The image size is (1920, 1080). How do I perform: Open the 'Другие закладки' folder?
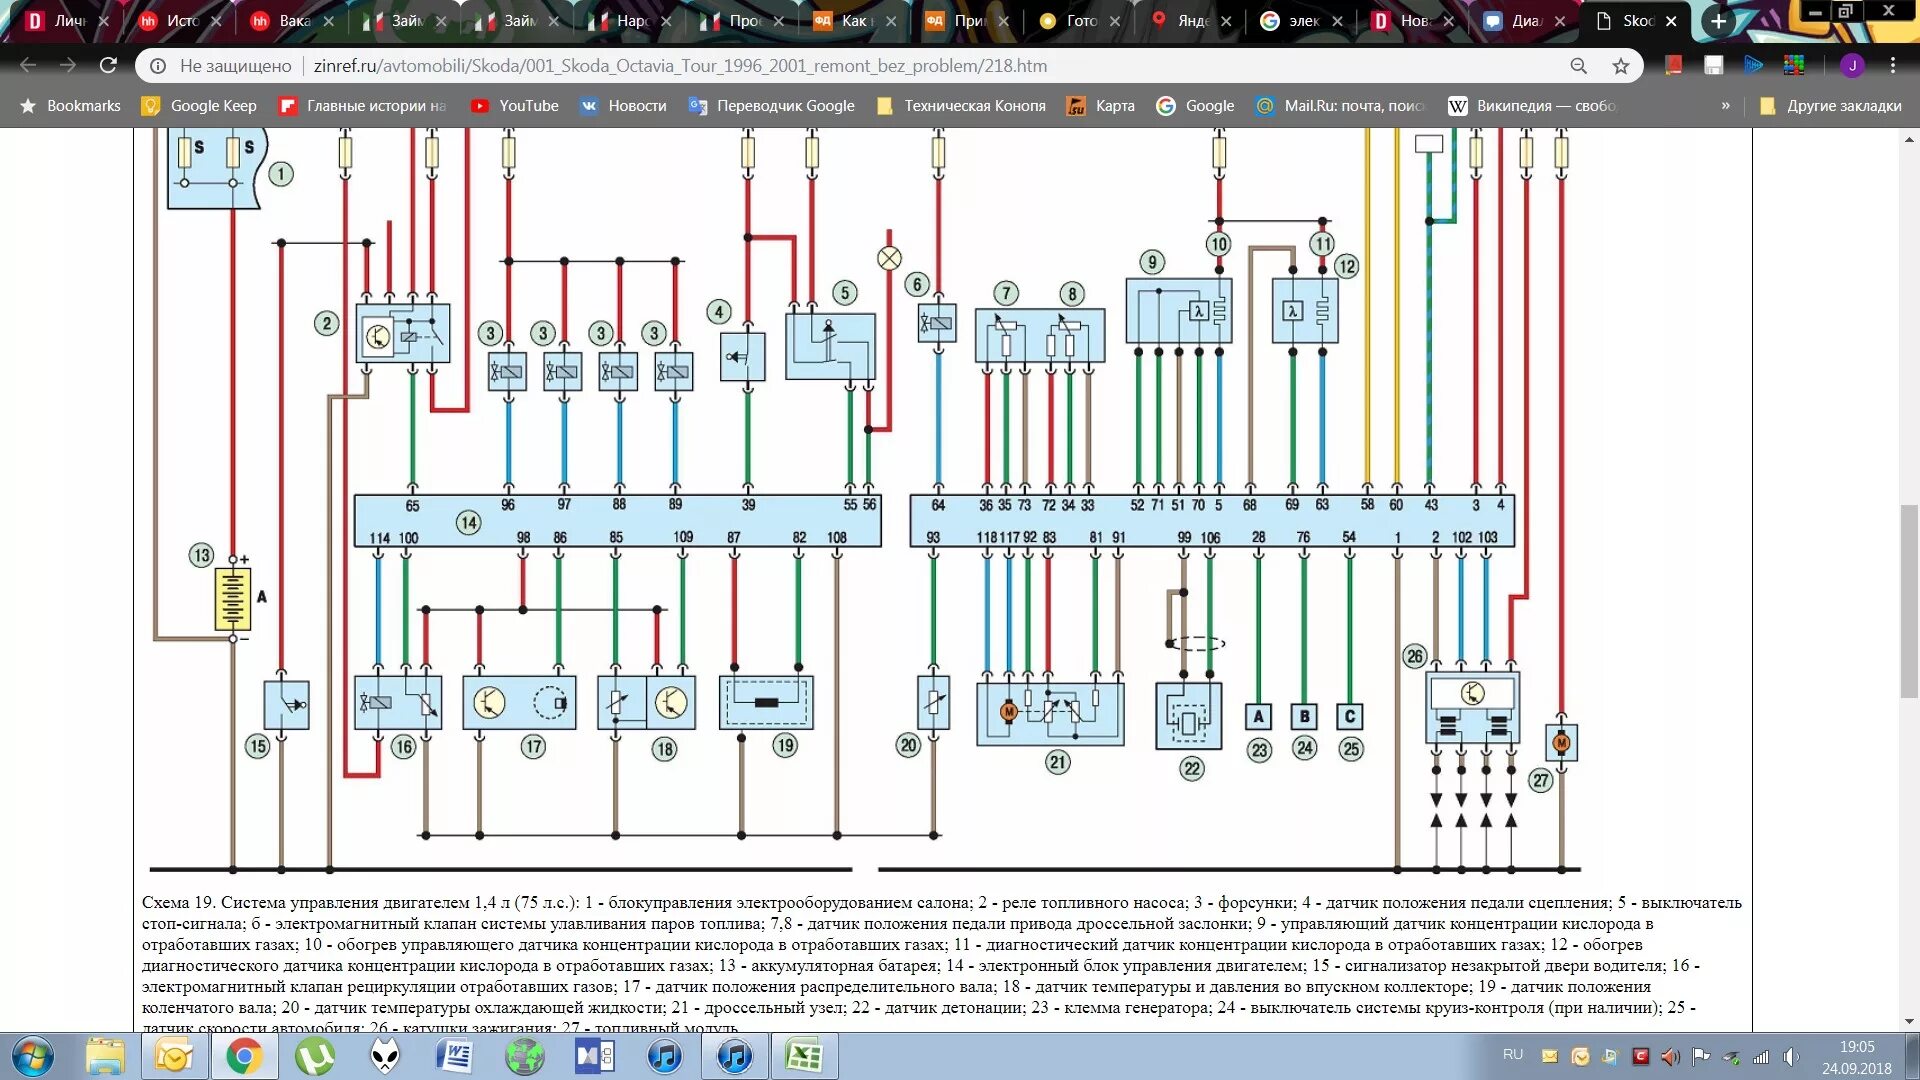pos(1830,106)
